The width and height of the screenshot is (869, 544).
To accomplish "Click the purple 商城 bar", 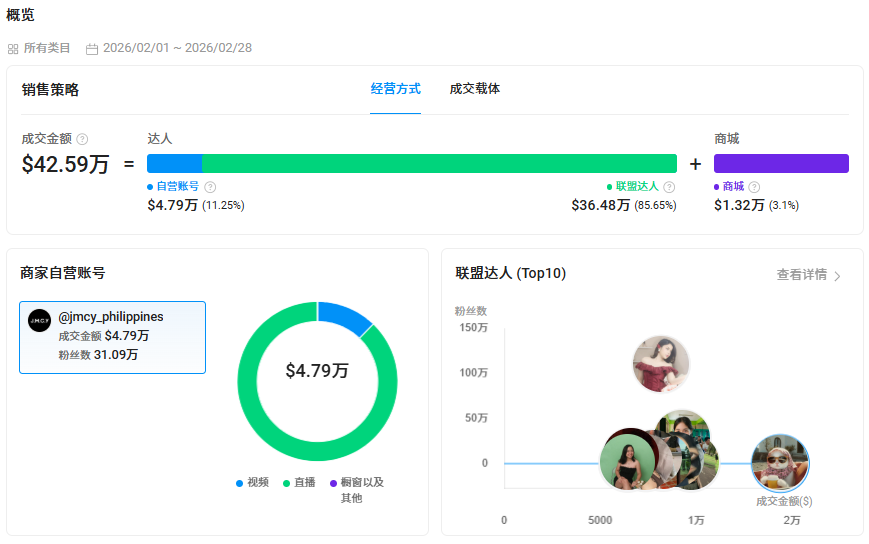I will coord(781,163).
